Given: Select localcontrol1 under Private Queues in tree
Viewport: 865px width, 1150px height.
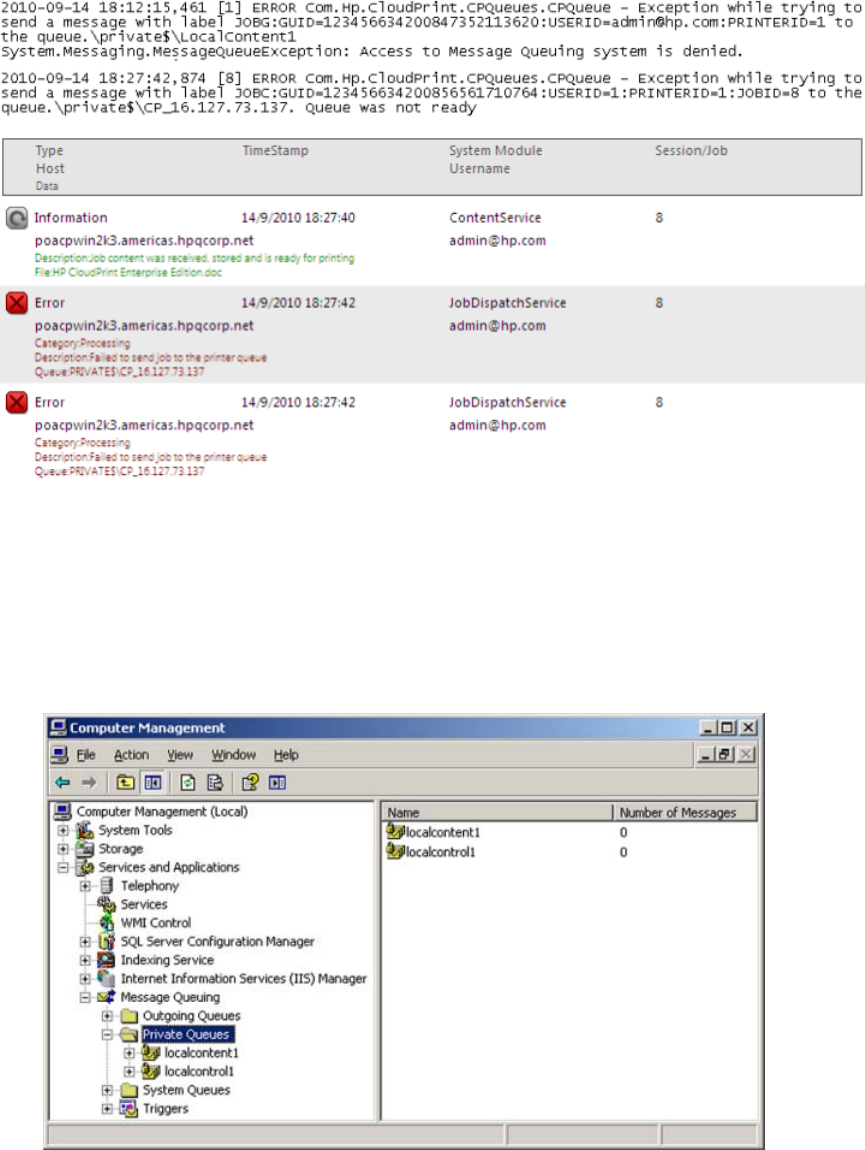Looking at the screenshot, I should (199, 1072).
